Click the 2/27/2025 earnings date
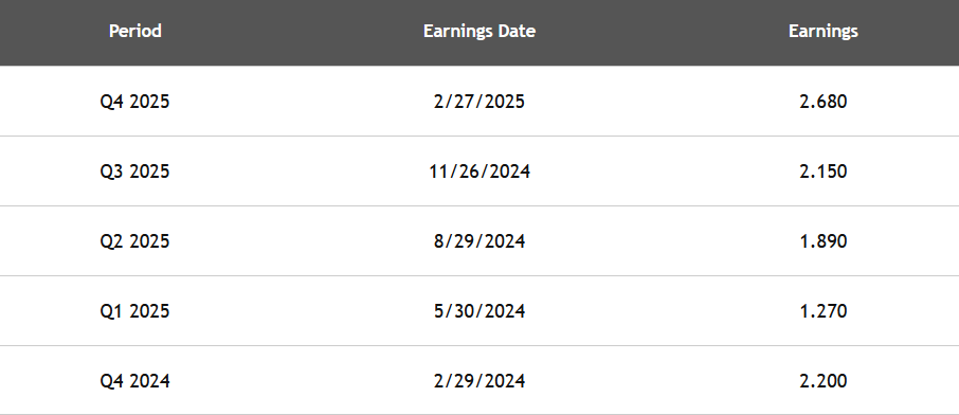The width and height of the screenshot is (959, 415). coord(480,101)
